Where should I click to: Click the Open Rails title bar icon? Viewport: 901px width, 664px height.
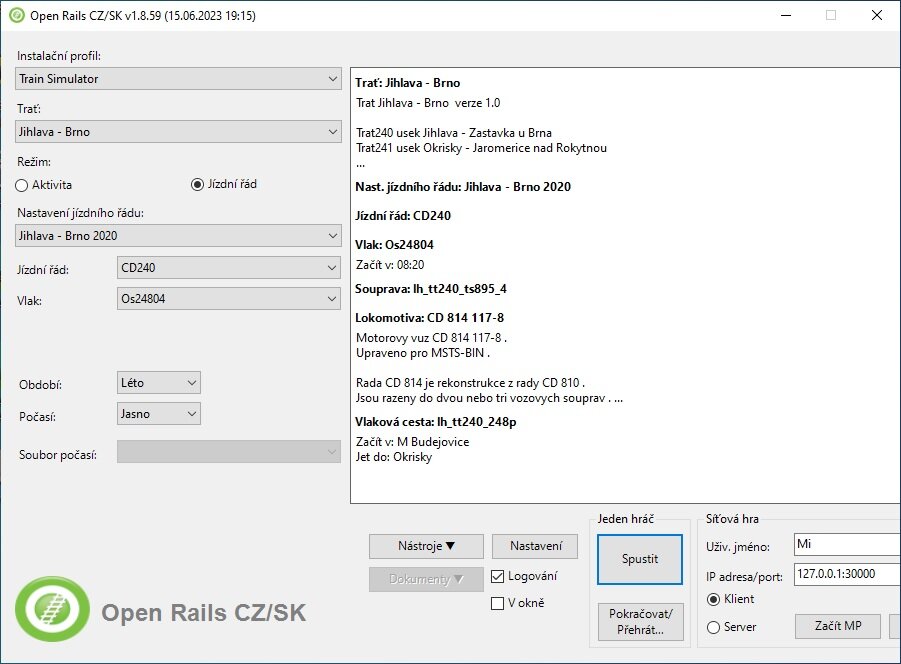coord(17,15)
